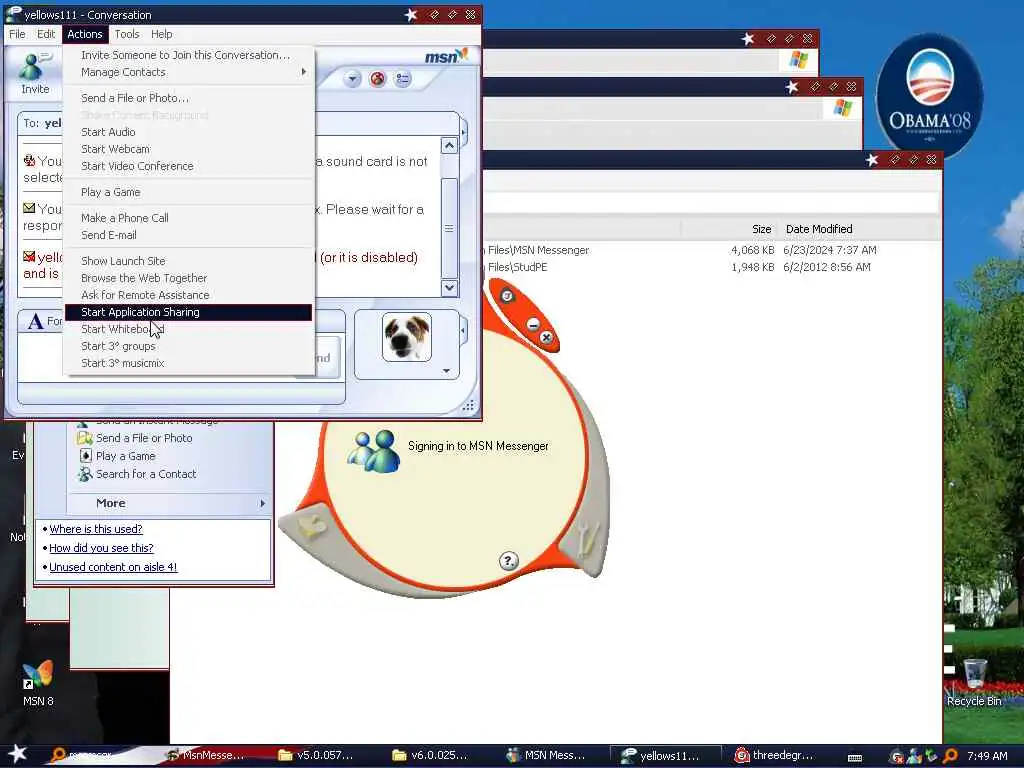
Task: Click Play a Game in back window
Action: [x=125, y=456]
